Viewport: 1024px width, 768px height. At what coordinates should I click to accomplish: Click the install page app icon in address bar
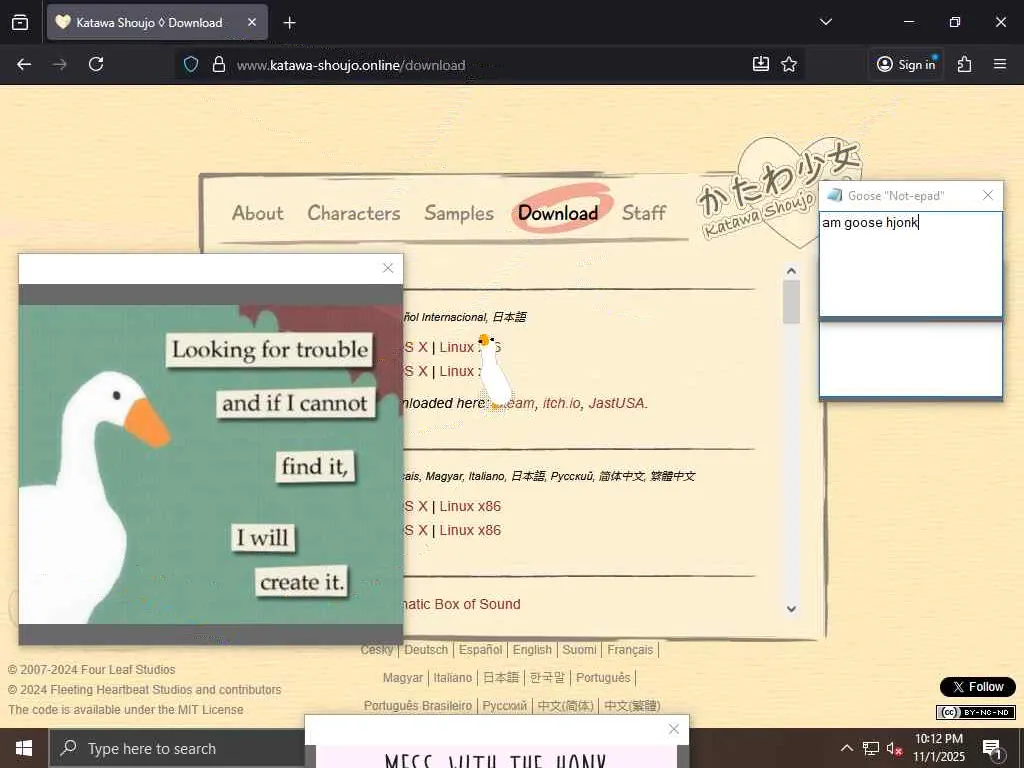click(x=761, y=63)
